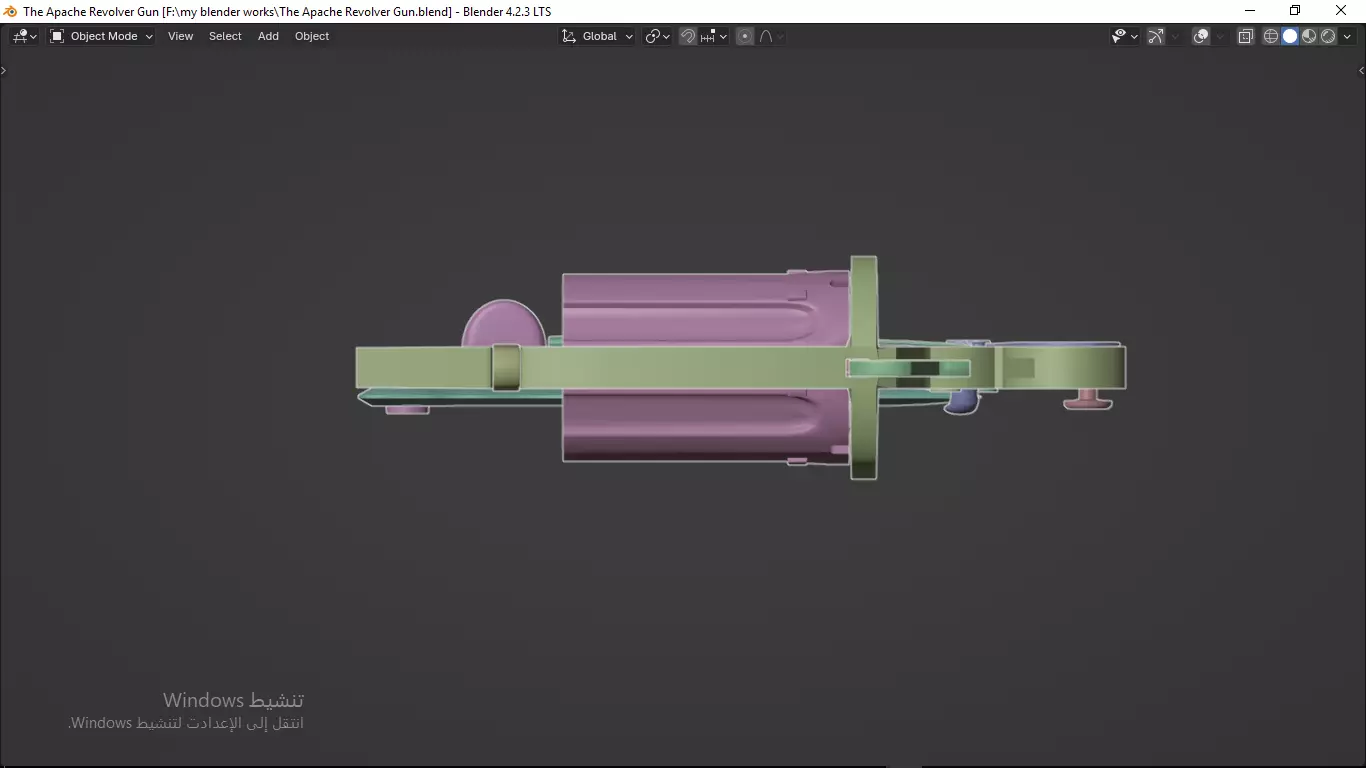Open the Object menu
This screenshot has width=1366, height=768.
(x=312, y=36)
